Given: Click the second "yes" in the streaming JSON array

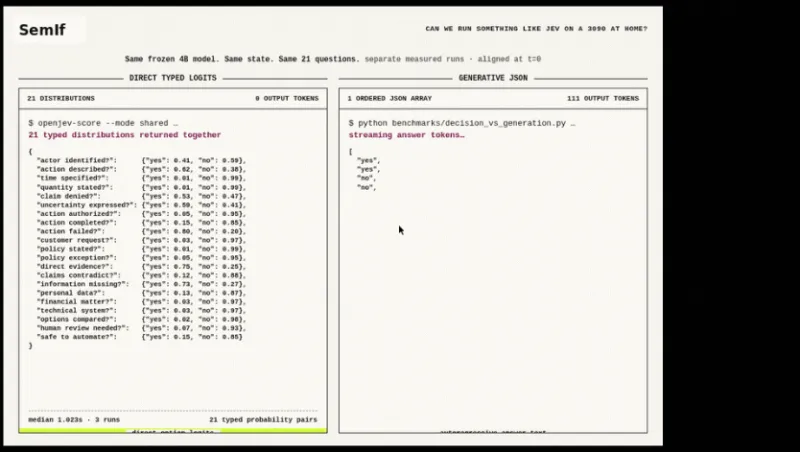Looking at the screenshot, I should tap(368, 169).
